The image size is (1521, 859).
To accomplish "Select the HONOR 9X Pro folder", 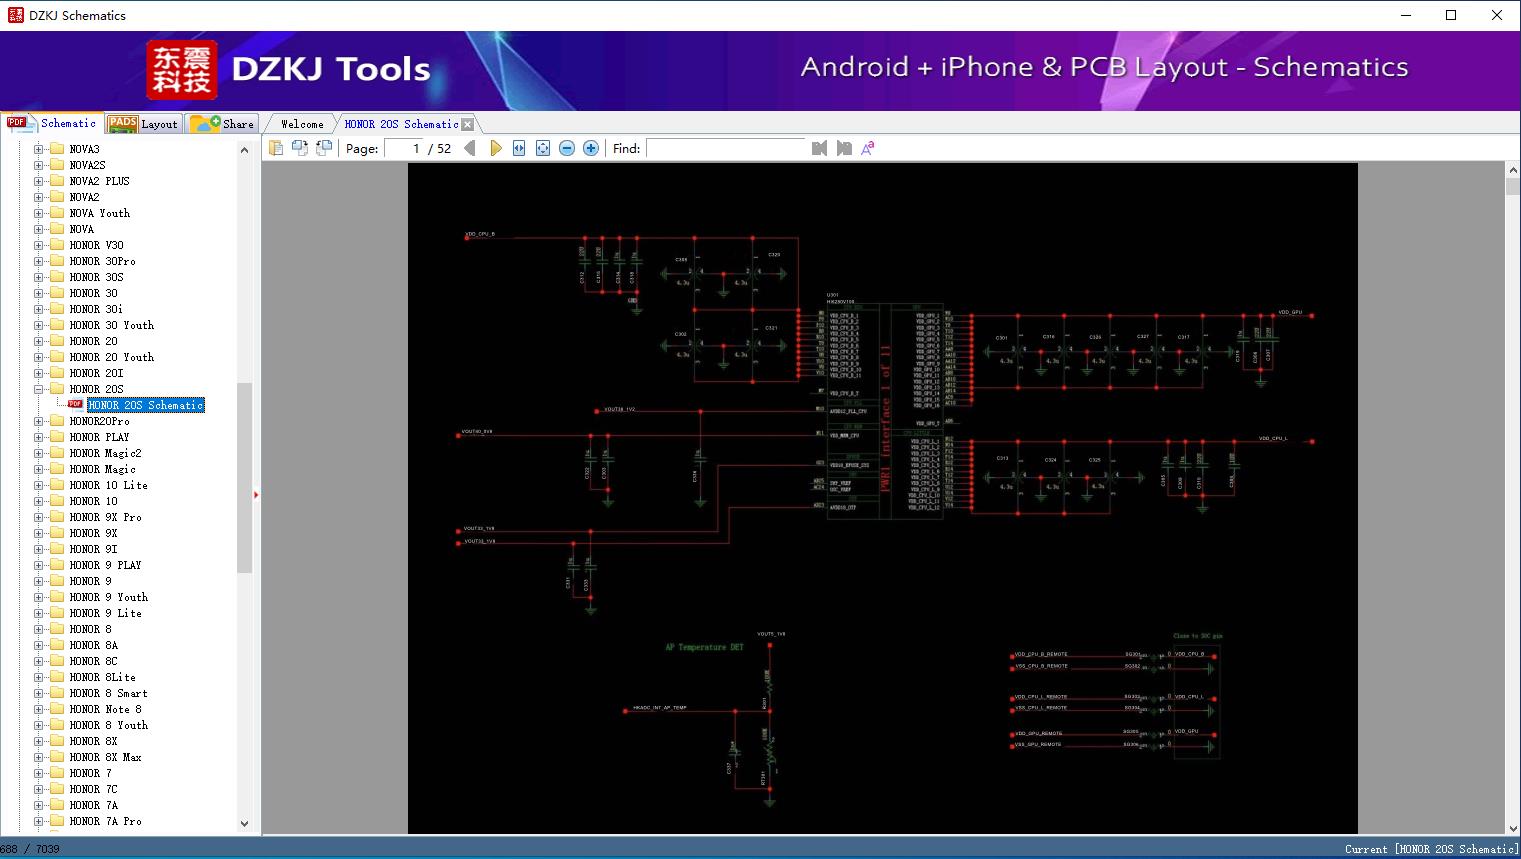I will tap(105, 517).
